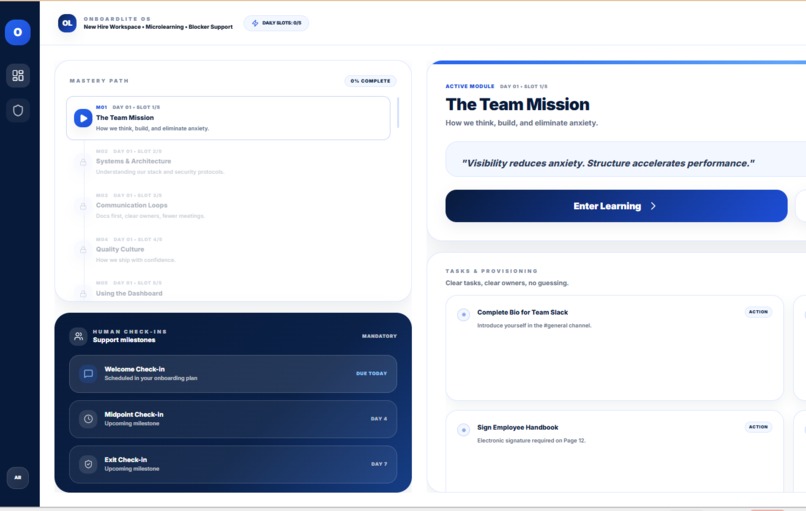Image resolution: width=806 pixels, height=511 pixels.
Task: Toggle Sign Employee Handbook task circle
Action: coord(463,429)
